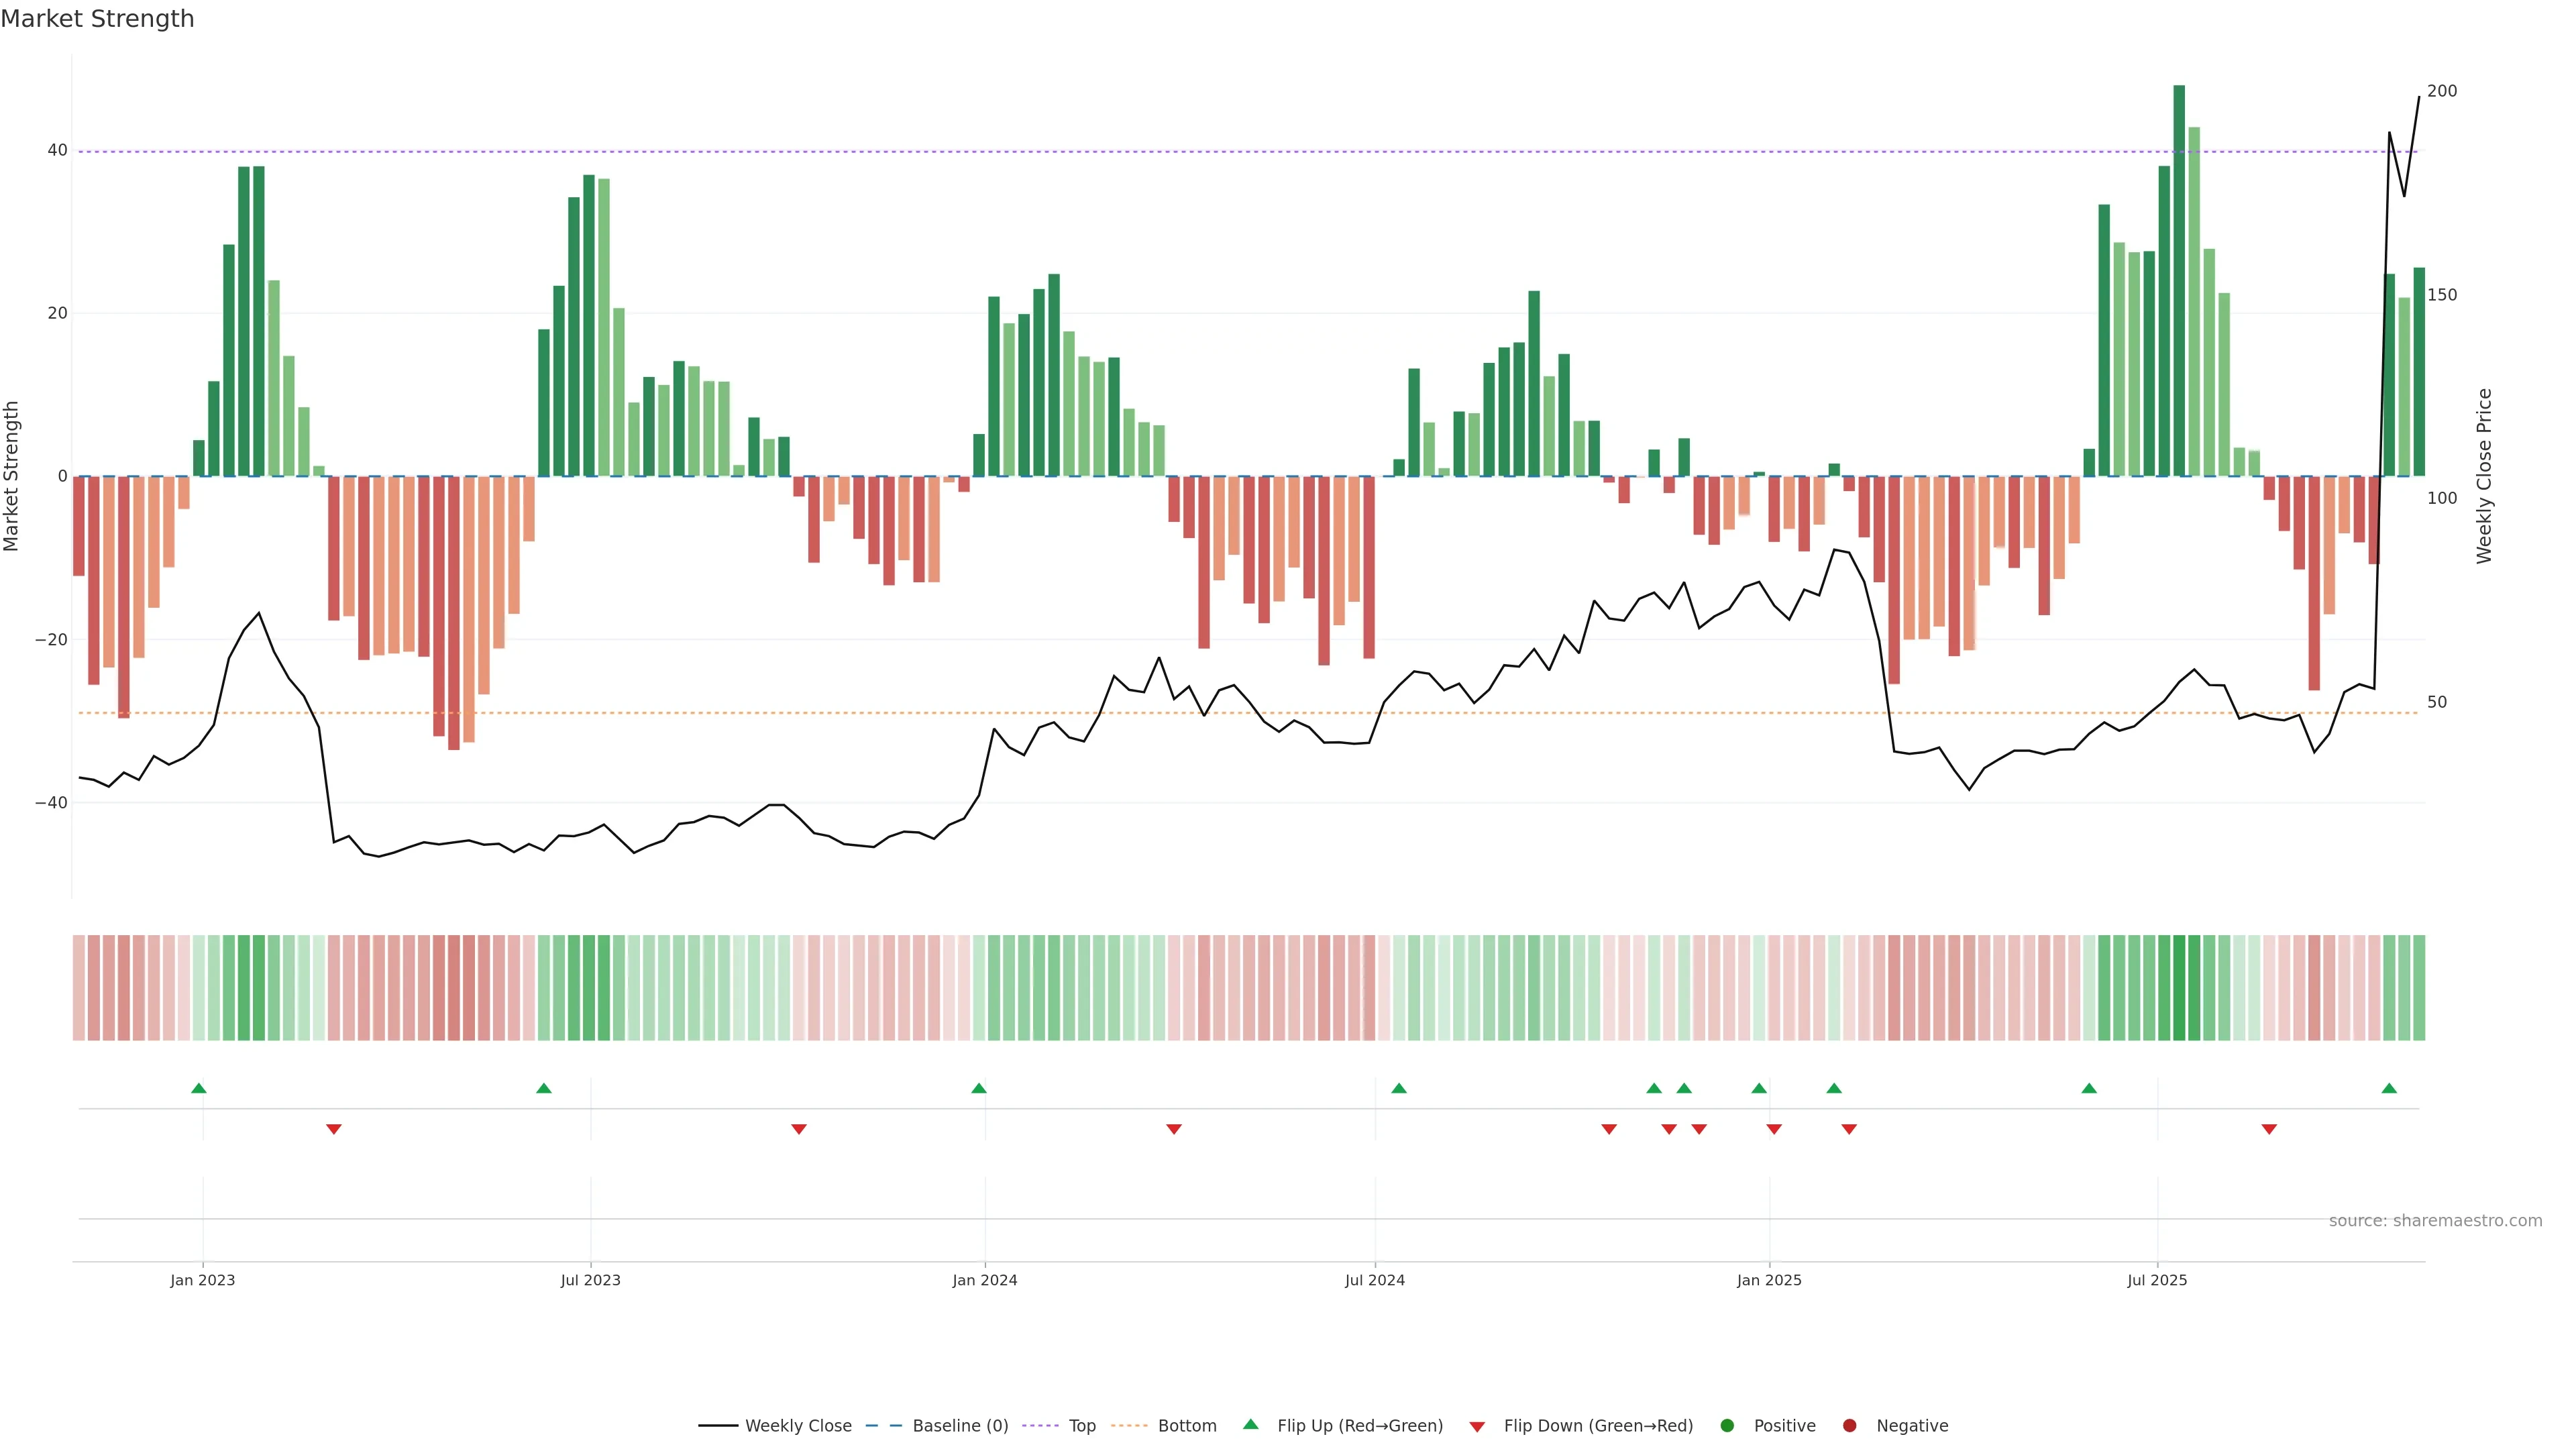Screen dimensions: 2576x1449
Task: Click the Jan 2025 x-axis label
Action: pos(1769,1280)
